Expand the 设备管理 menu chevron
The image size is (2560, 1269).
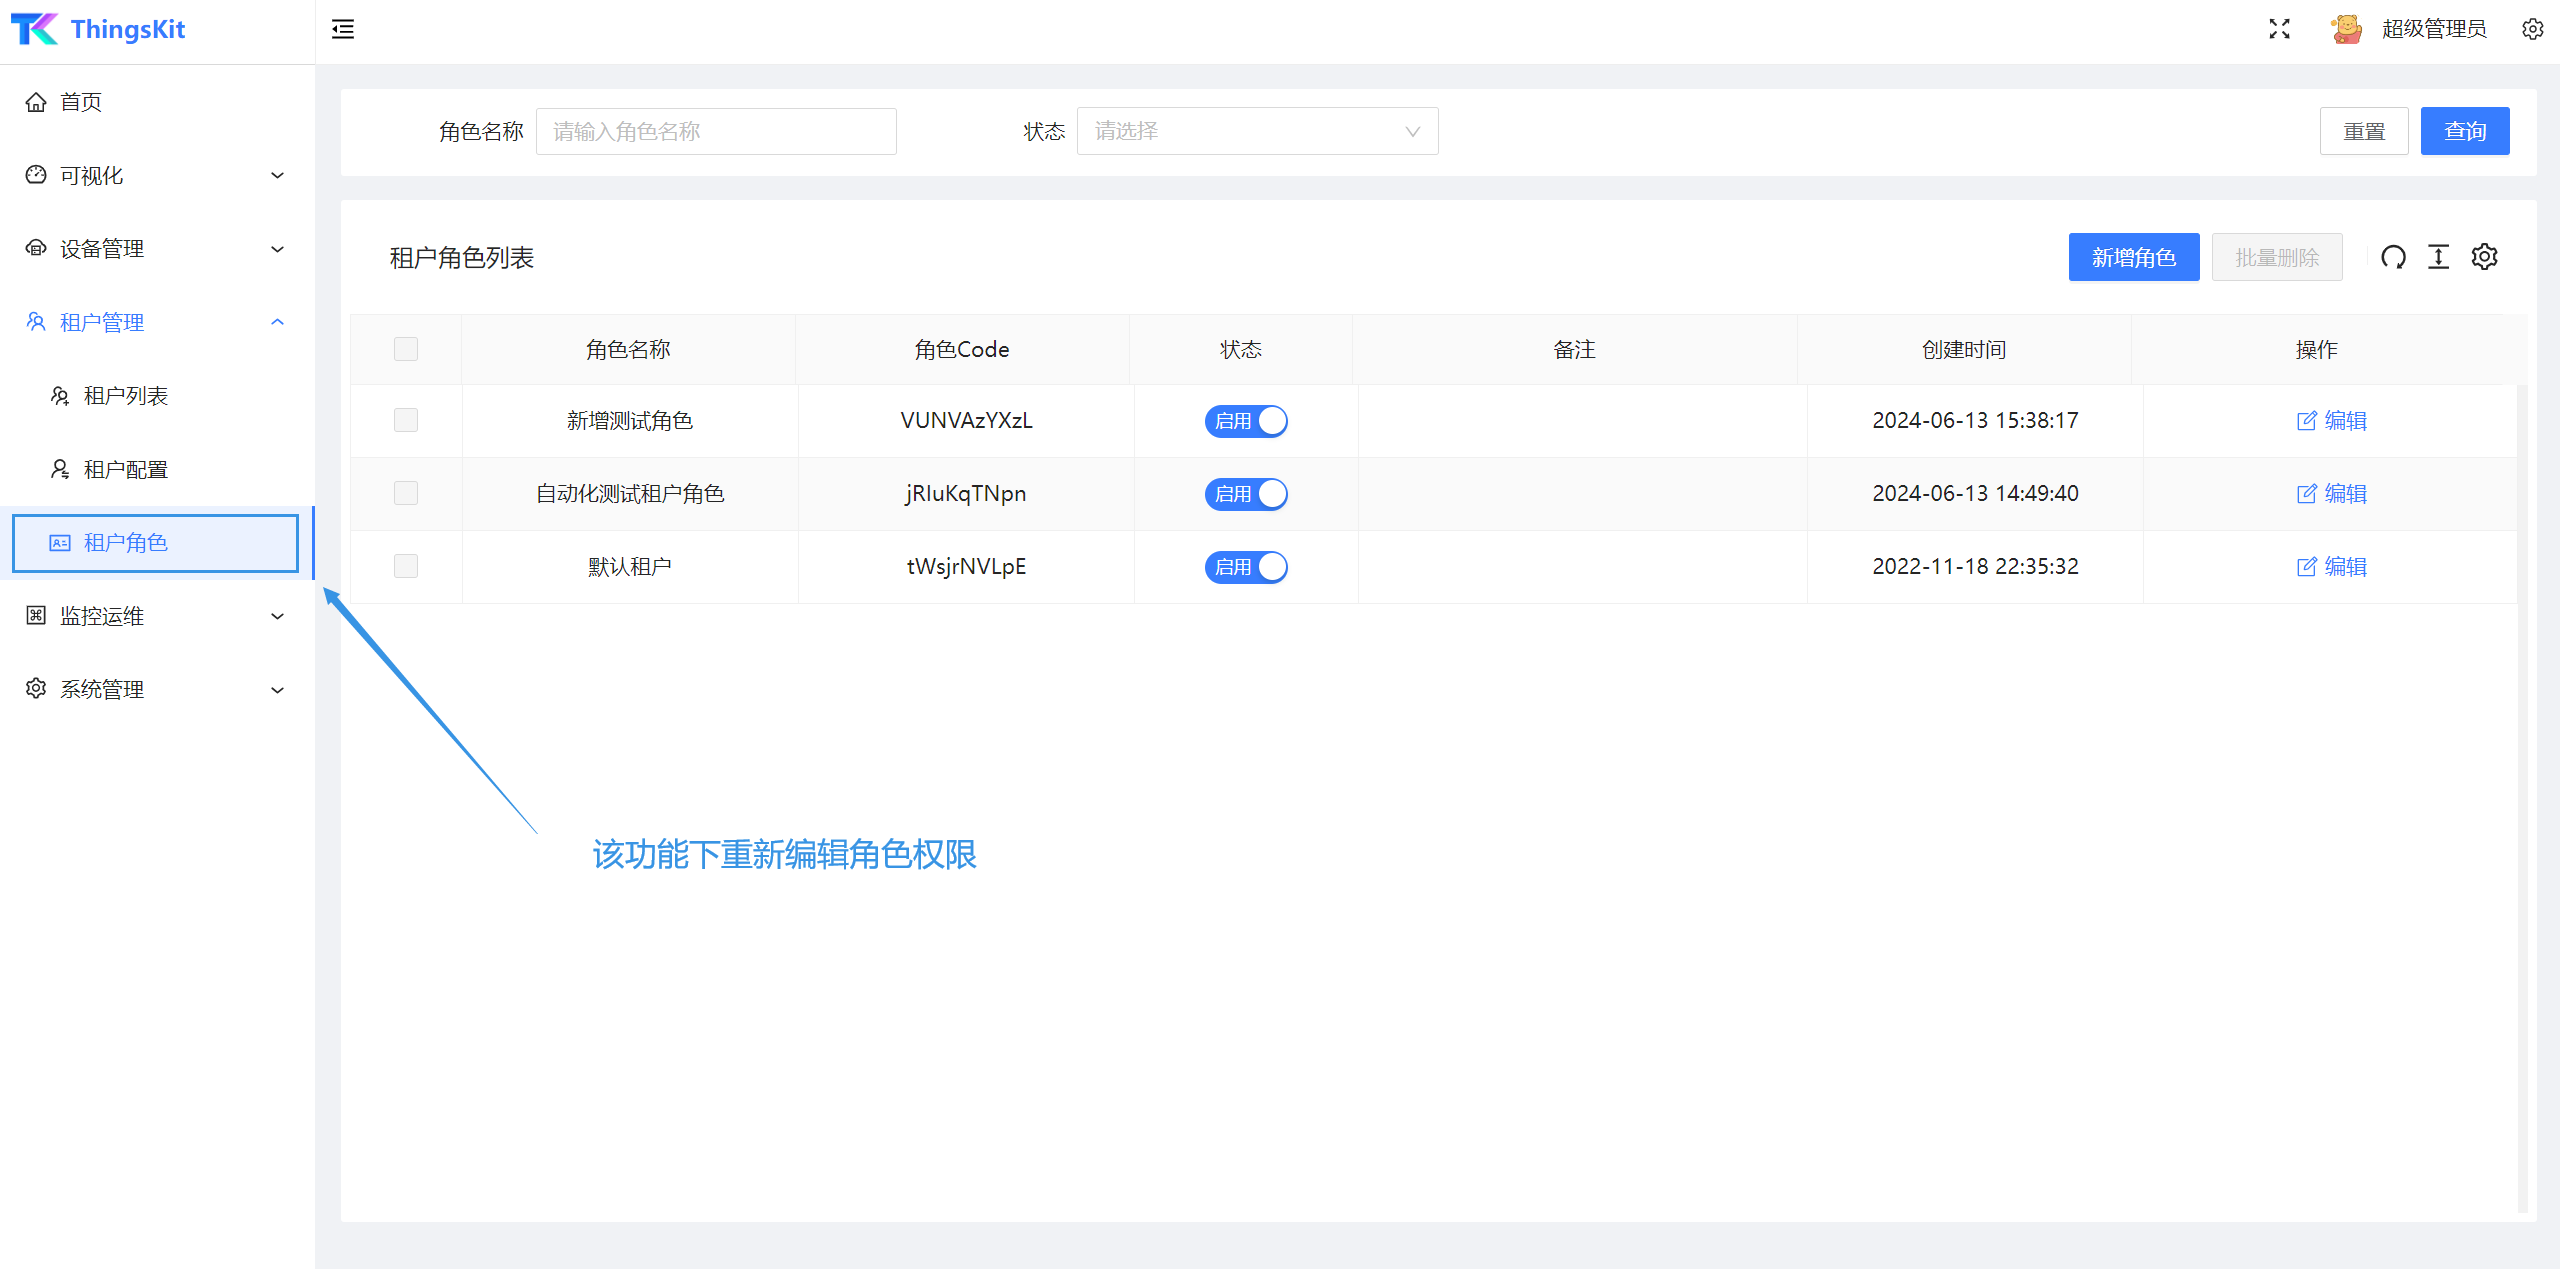278,249
